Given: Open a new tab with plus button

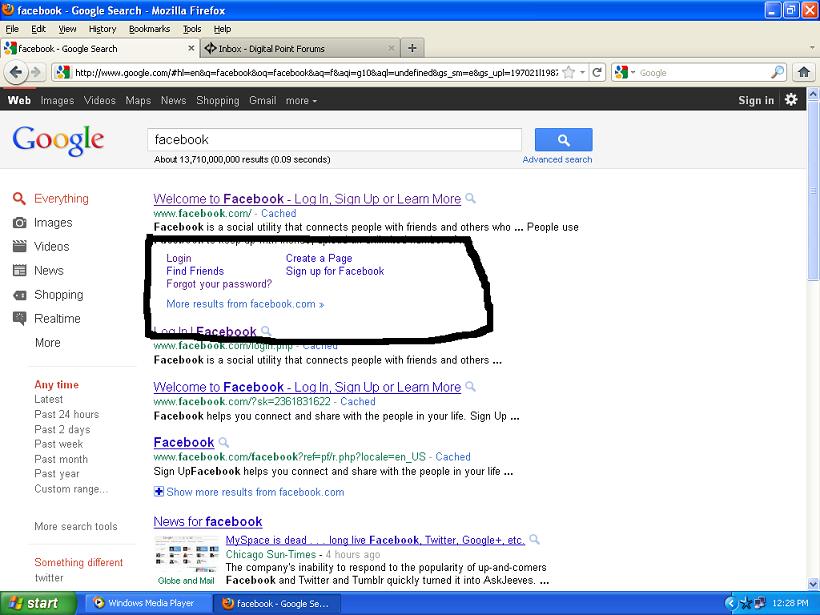Looking at the screenshot, I should [x=412, y=48].
